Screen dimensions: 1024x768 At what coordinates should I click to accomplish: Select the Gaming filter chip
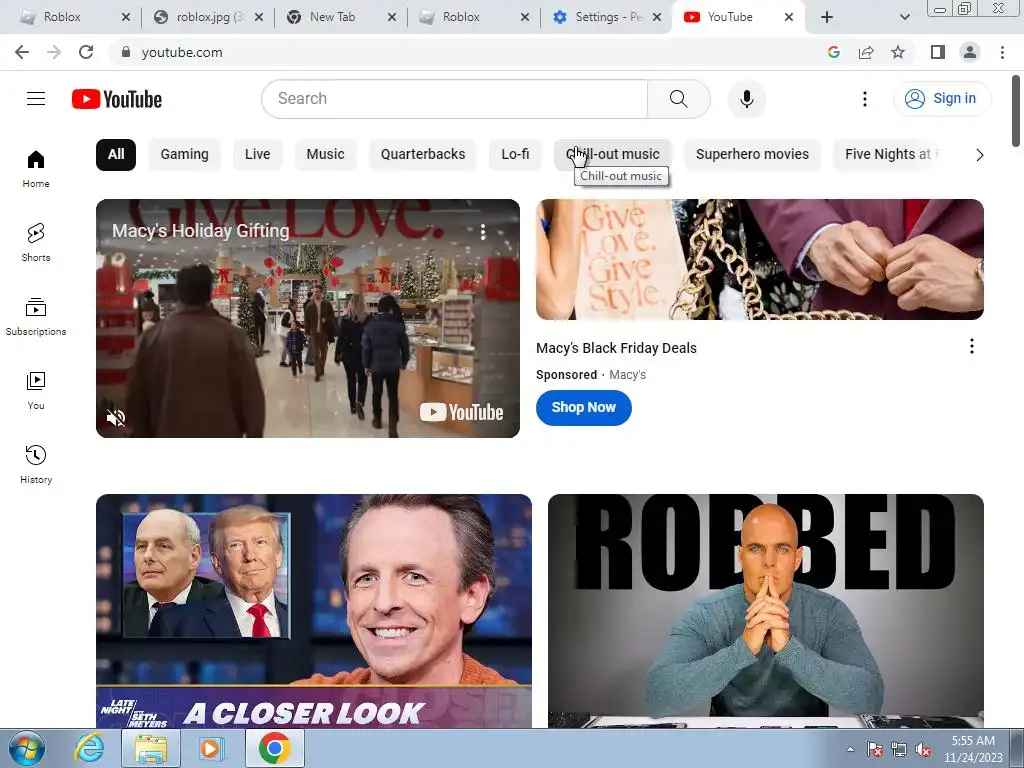[185, 155]
